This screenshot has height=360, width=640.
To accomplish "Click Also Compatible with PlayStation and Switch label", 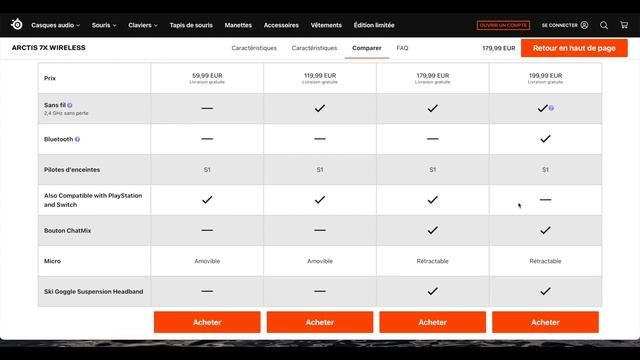I will click(93, 200).
